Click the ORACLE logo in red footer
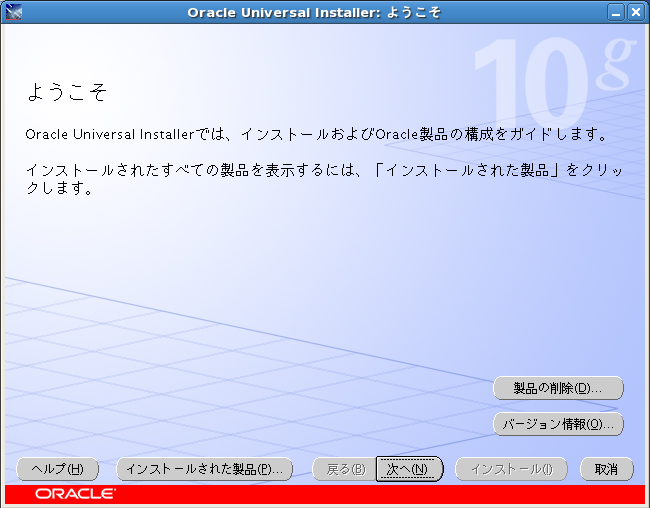 (x=75, y=493)
